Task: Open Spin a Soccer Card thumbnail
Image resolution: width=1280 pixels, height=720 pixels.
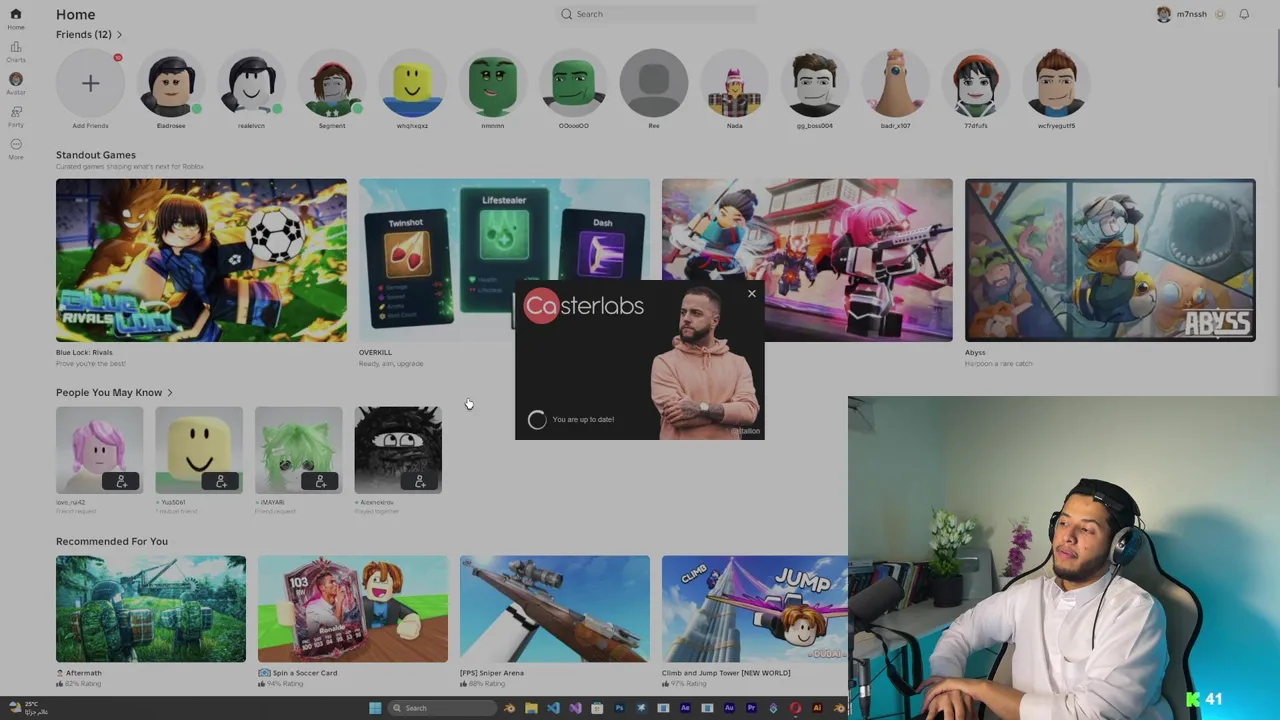Action: point(353,609)
